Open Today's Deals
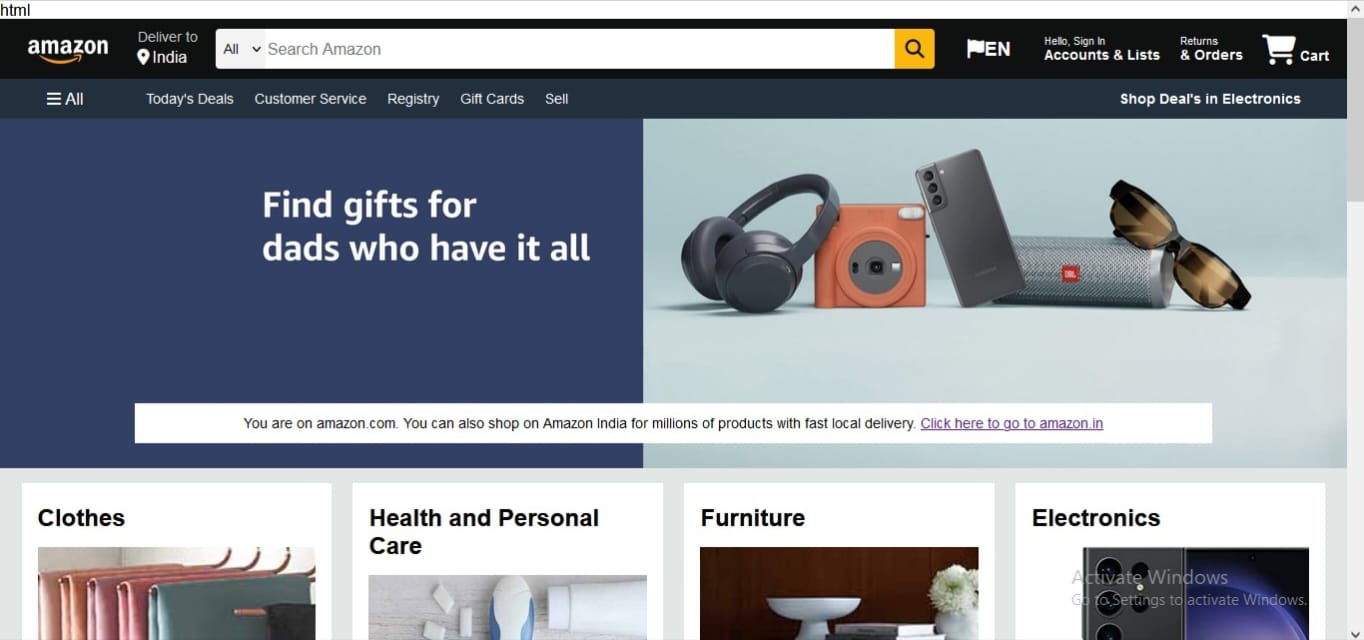The height and width of the screenshot is (640, 1364). (190, 99)
